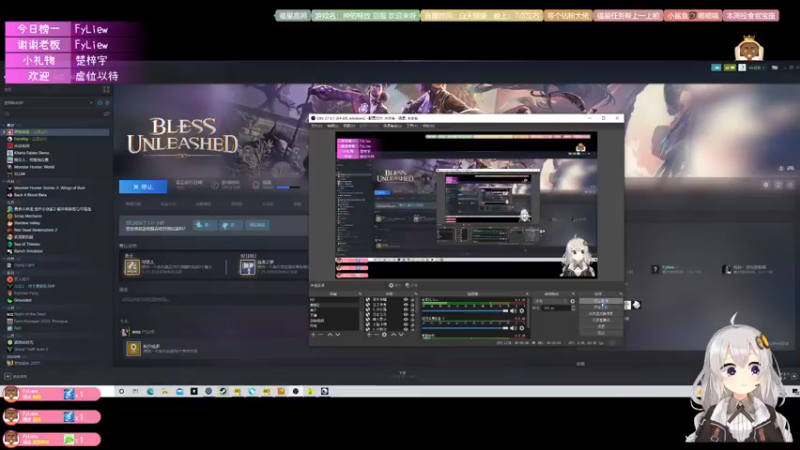The image size is (800, 450).
Task: Open settings gear of the second mixer channel
Action: [x=521, y=328]
